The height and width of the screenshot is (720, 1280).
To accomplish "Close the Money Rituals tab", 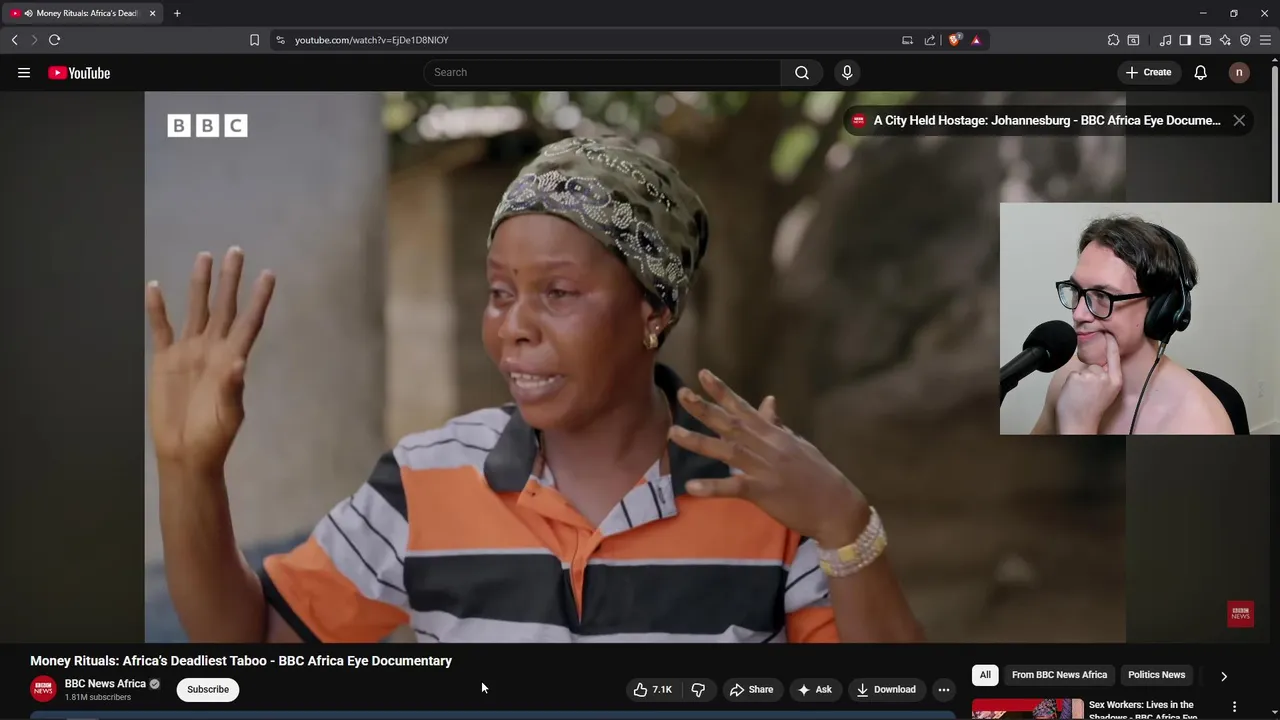I will coord(152,13).
